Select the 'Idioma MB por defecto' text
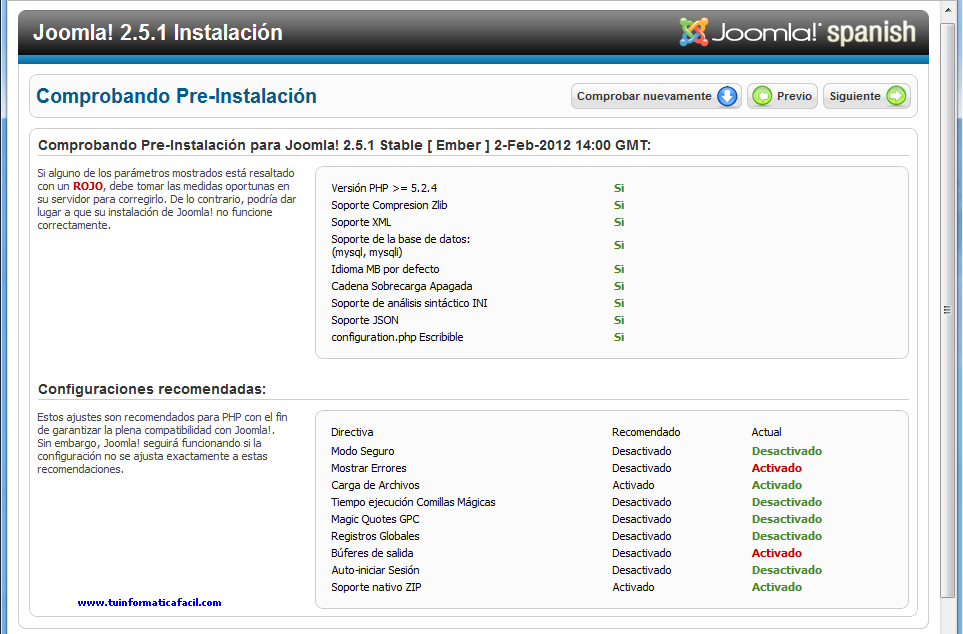This screenshot has width=963, height=634. (385, 269)
